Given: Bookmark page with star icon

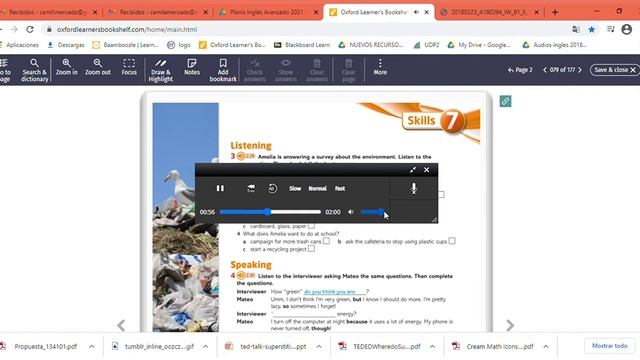Looking at the screenshot, I should click(591, 29).
